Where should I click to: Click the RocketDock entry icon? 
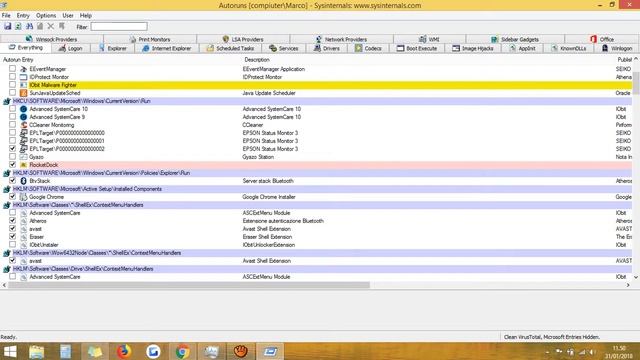coord(23,165)
